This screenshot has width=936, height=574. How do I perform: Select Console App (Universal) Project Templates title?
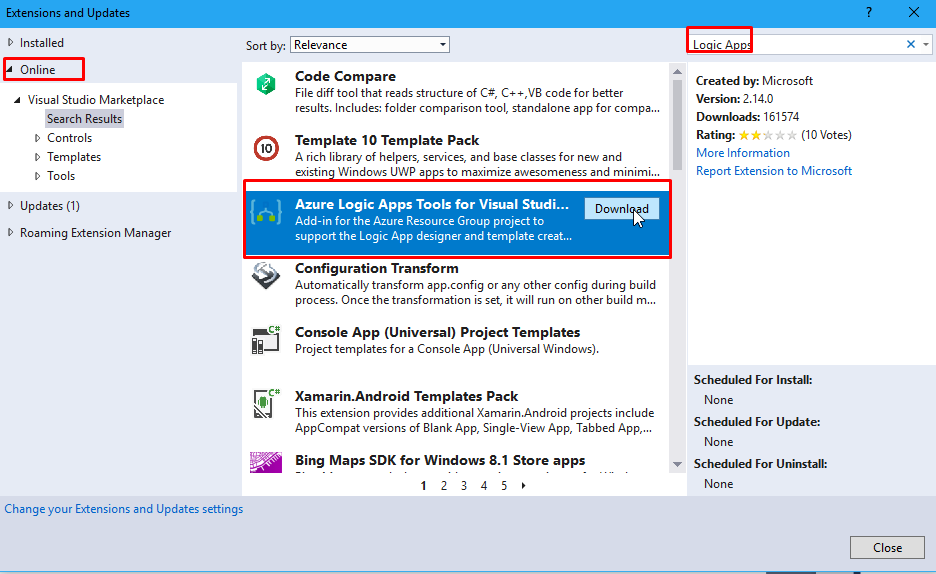click(x=438, y=332)
